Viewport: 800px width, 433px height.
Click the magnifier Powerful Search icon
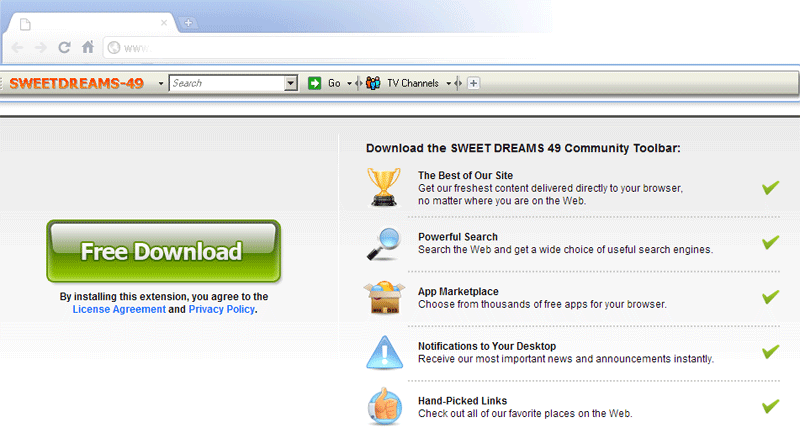384,243
